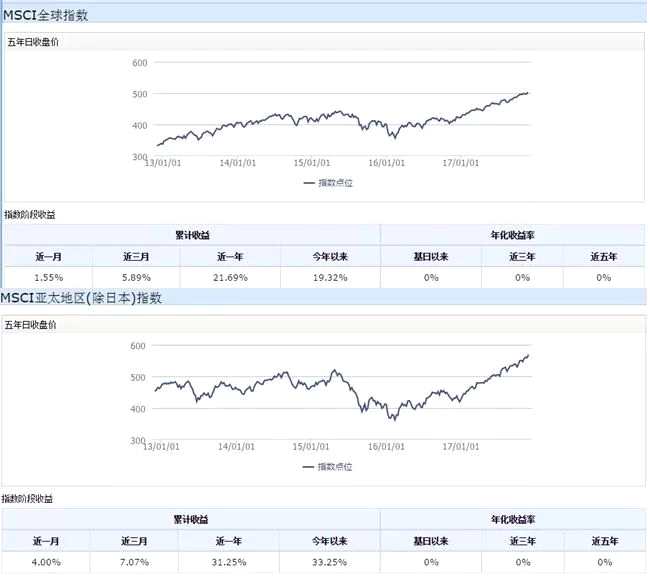Click the 17/01/01 axis label in MSCI亚太地区 chart
The width and height of the screenshot is (650, 576).
click(461, 447)
